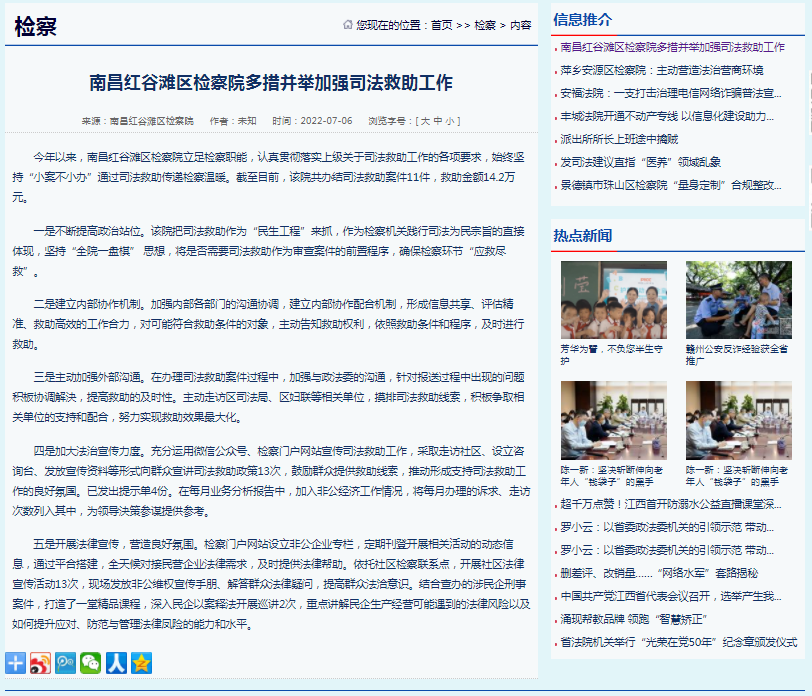The height and width of the screenshot is (696, 812).
Task: Click the home icon in the breadcrumb
Action: pos(347,24)
